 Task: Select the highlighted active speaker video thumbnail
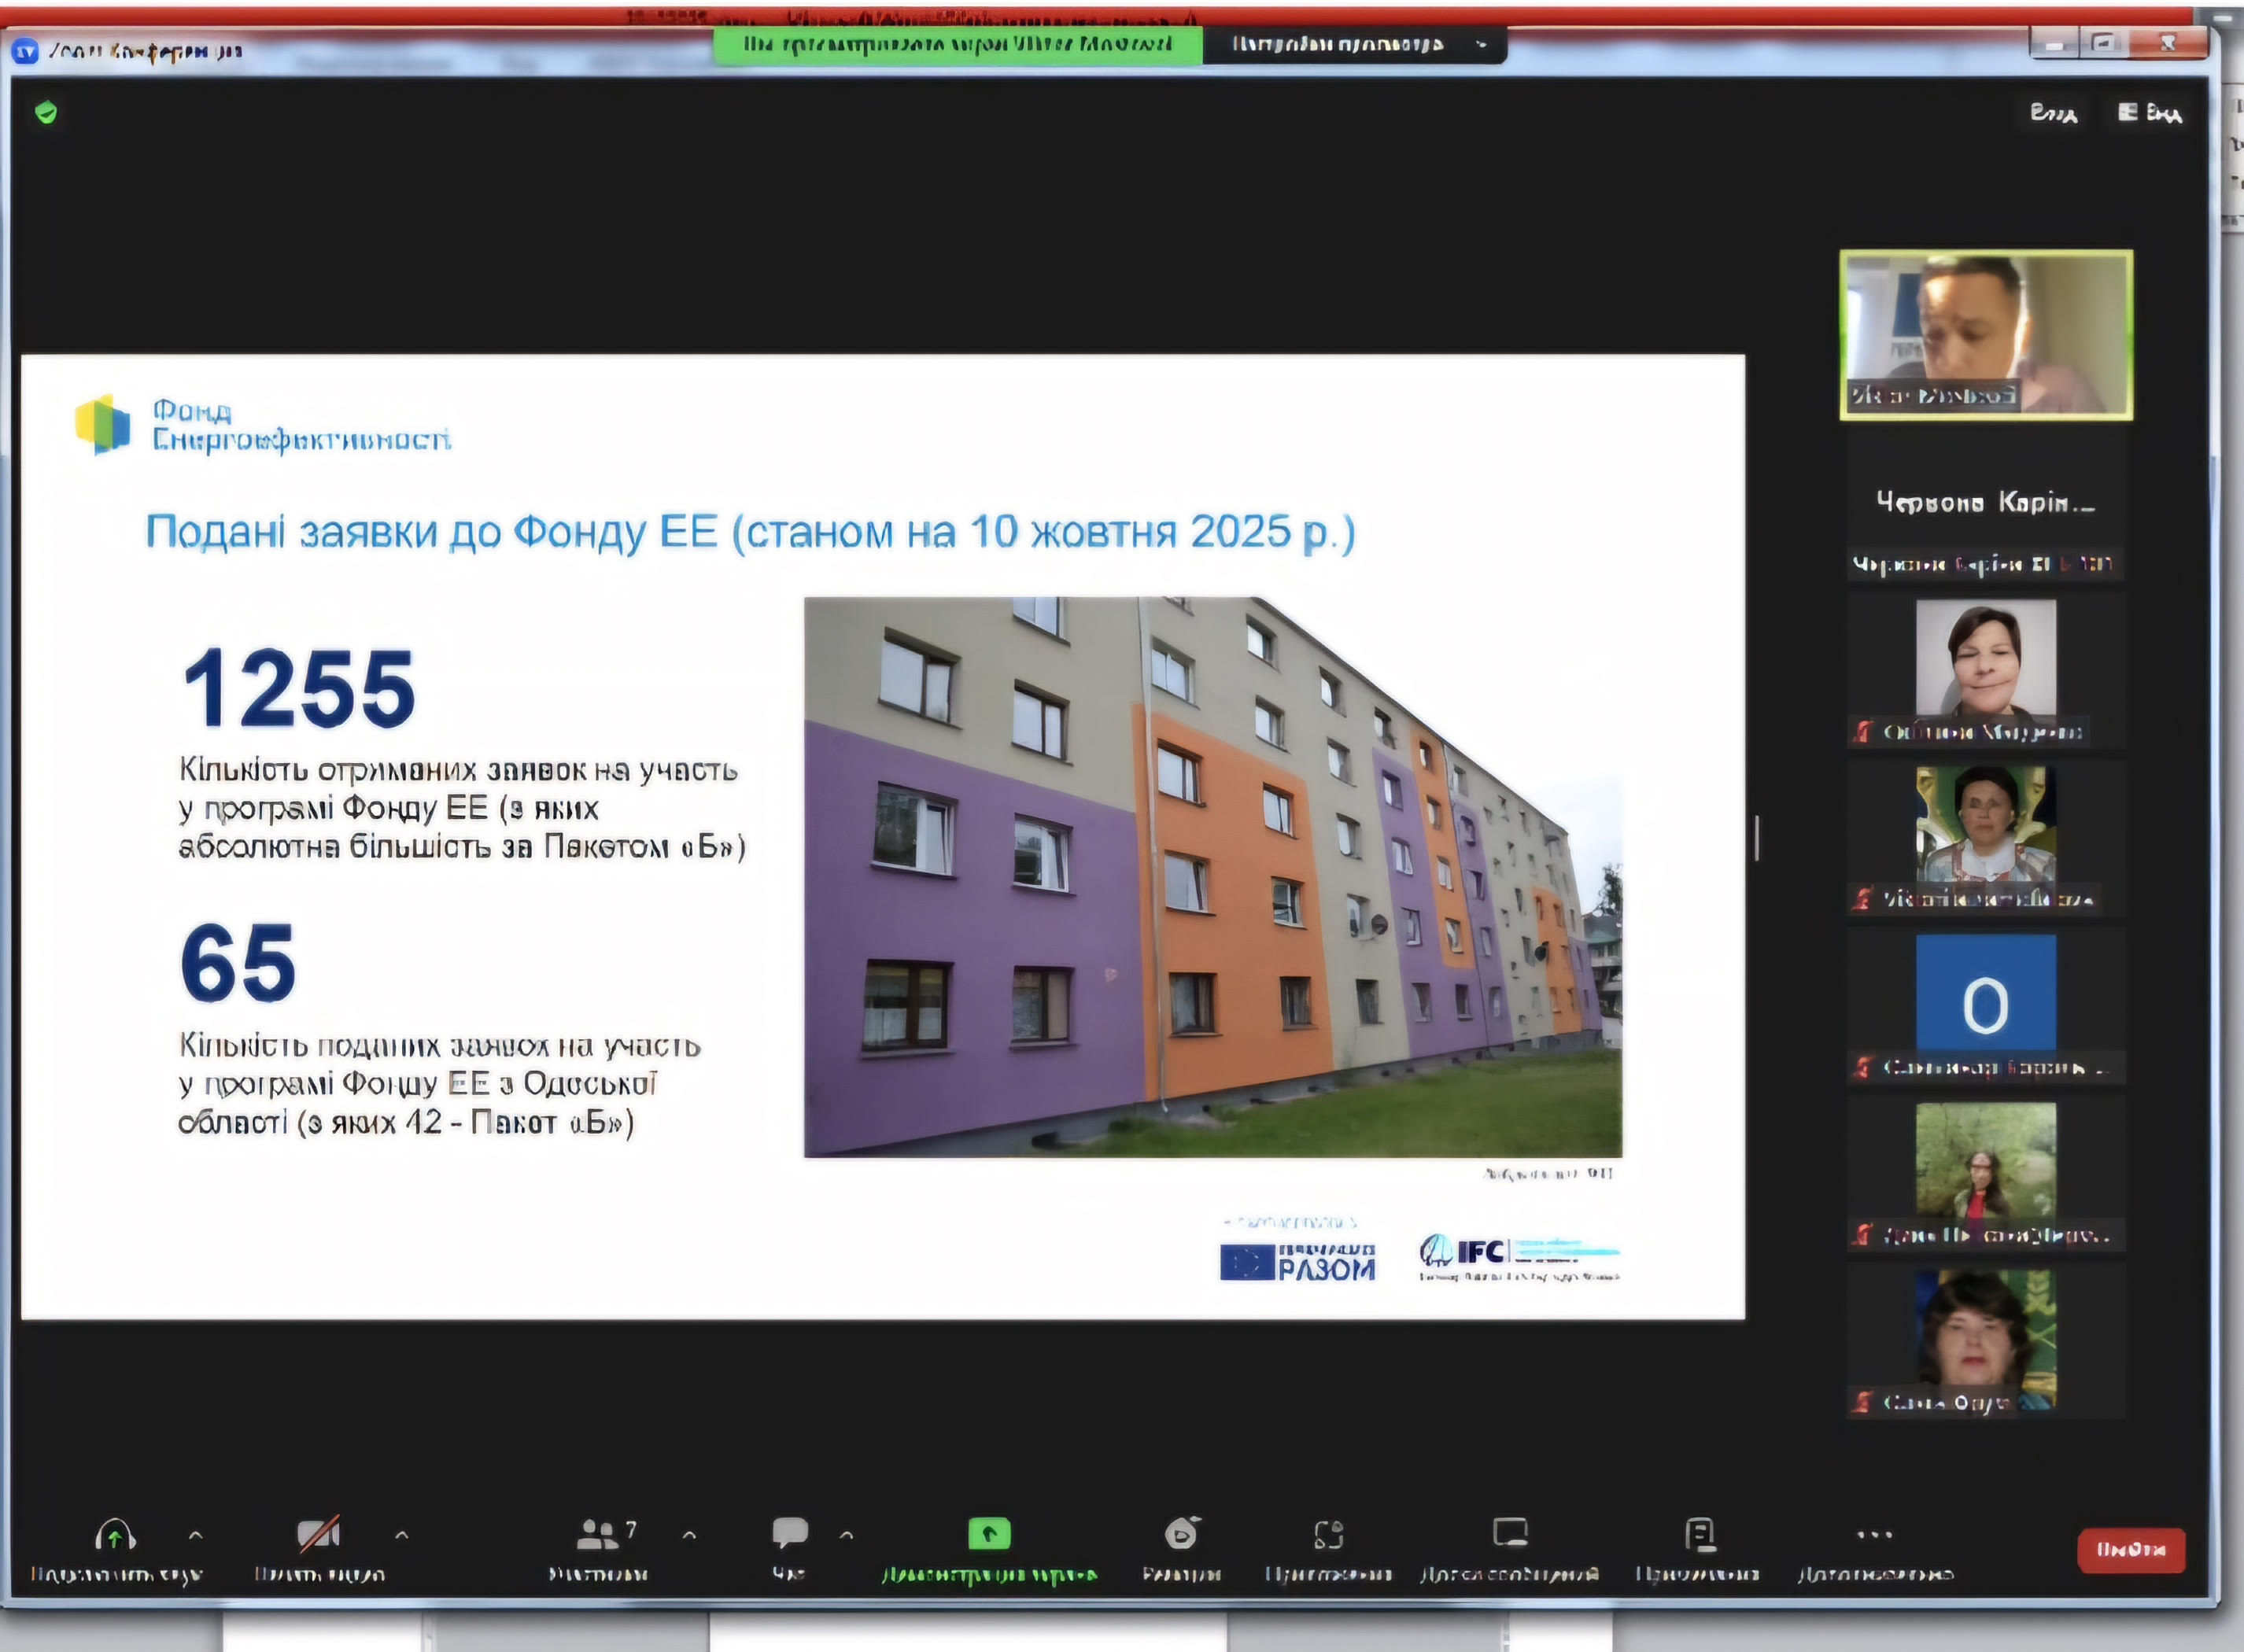click(1985, 334)
